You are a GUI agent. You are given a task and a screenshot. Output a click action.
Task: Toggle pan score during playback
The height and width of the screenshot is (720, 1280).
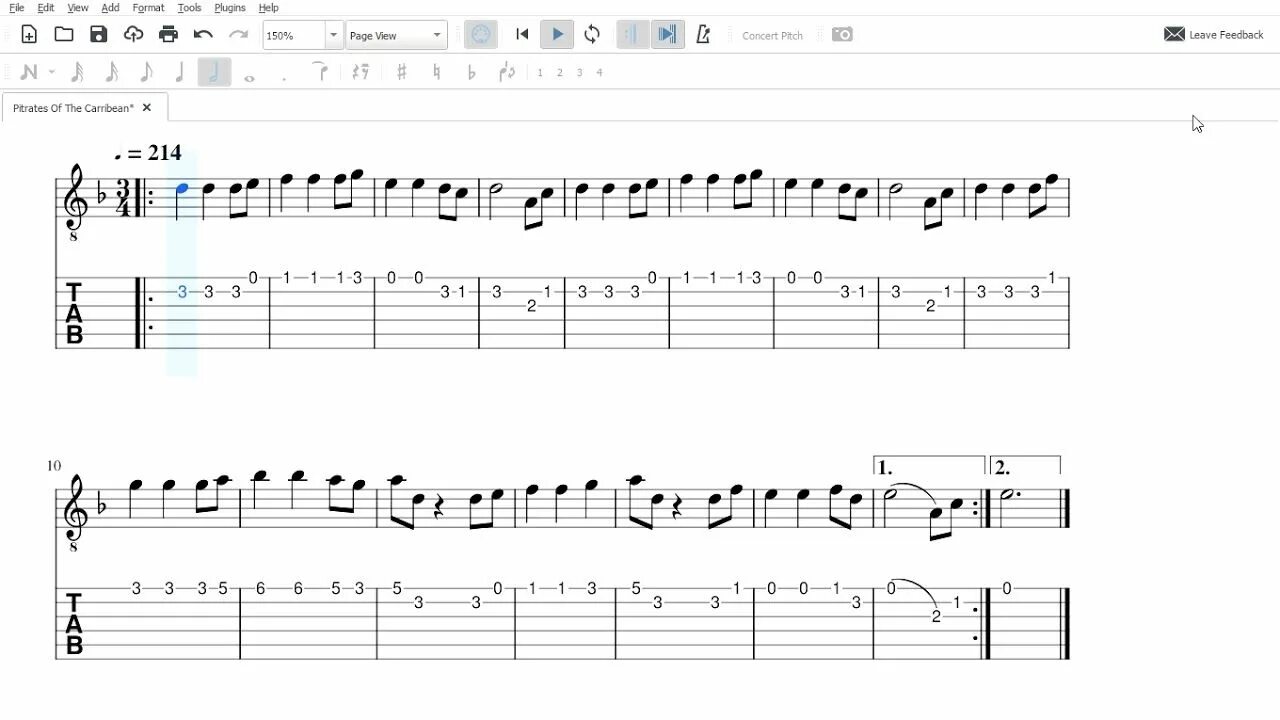pos(667,35)
